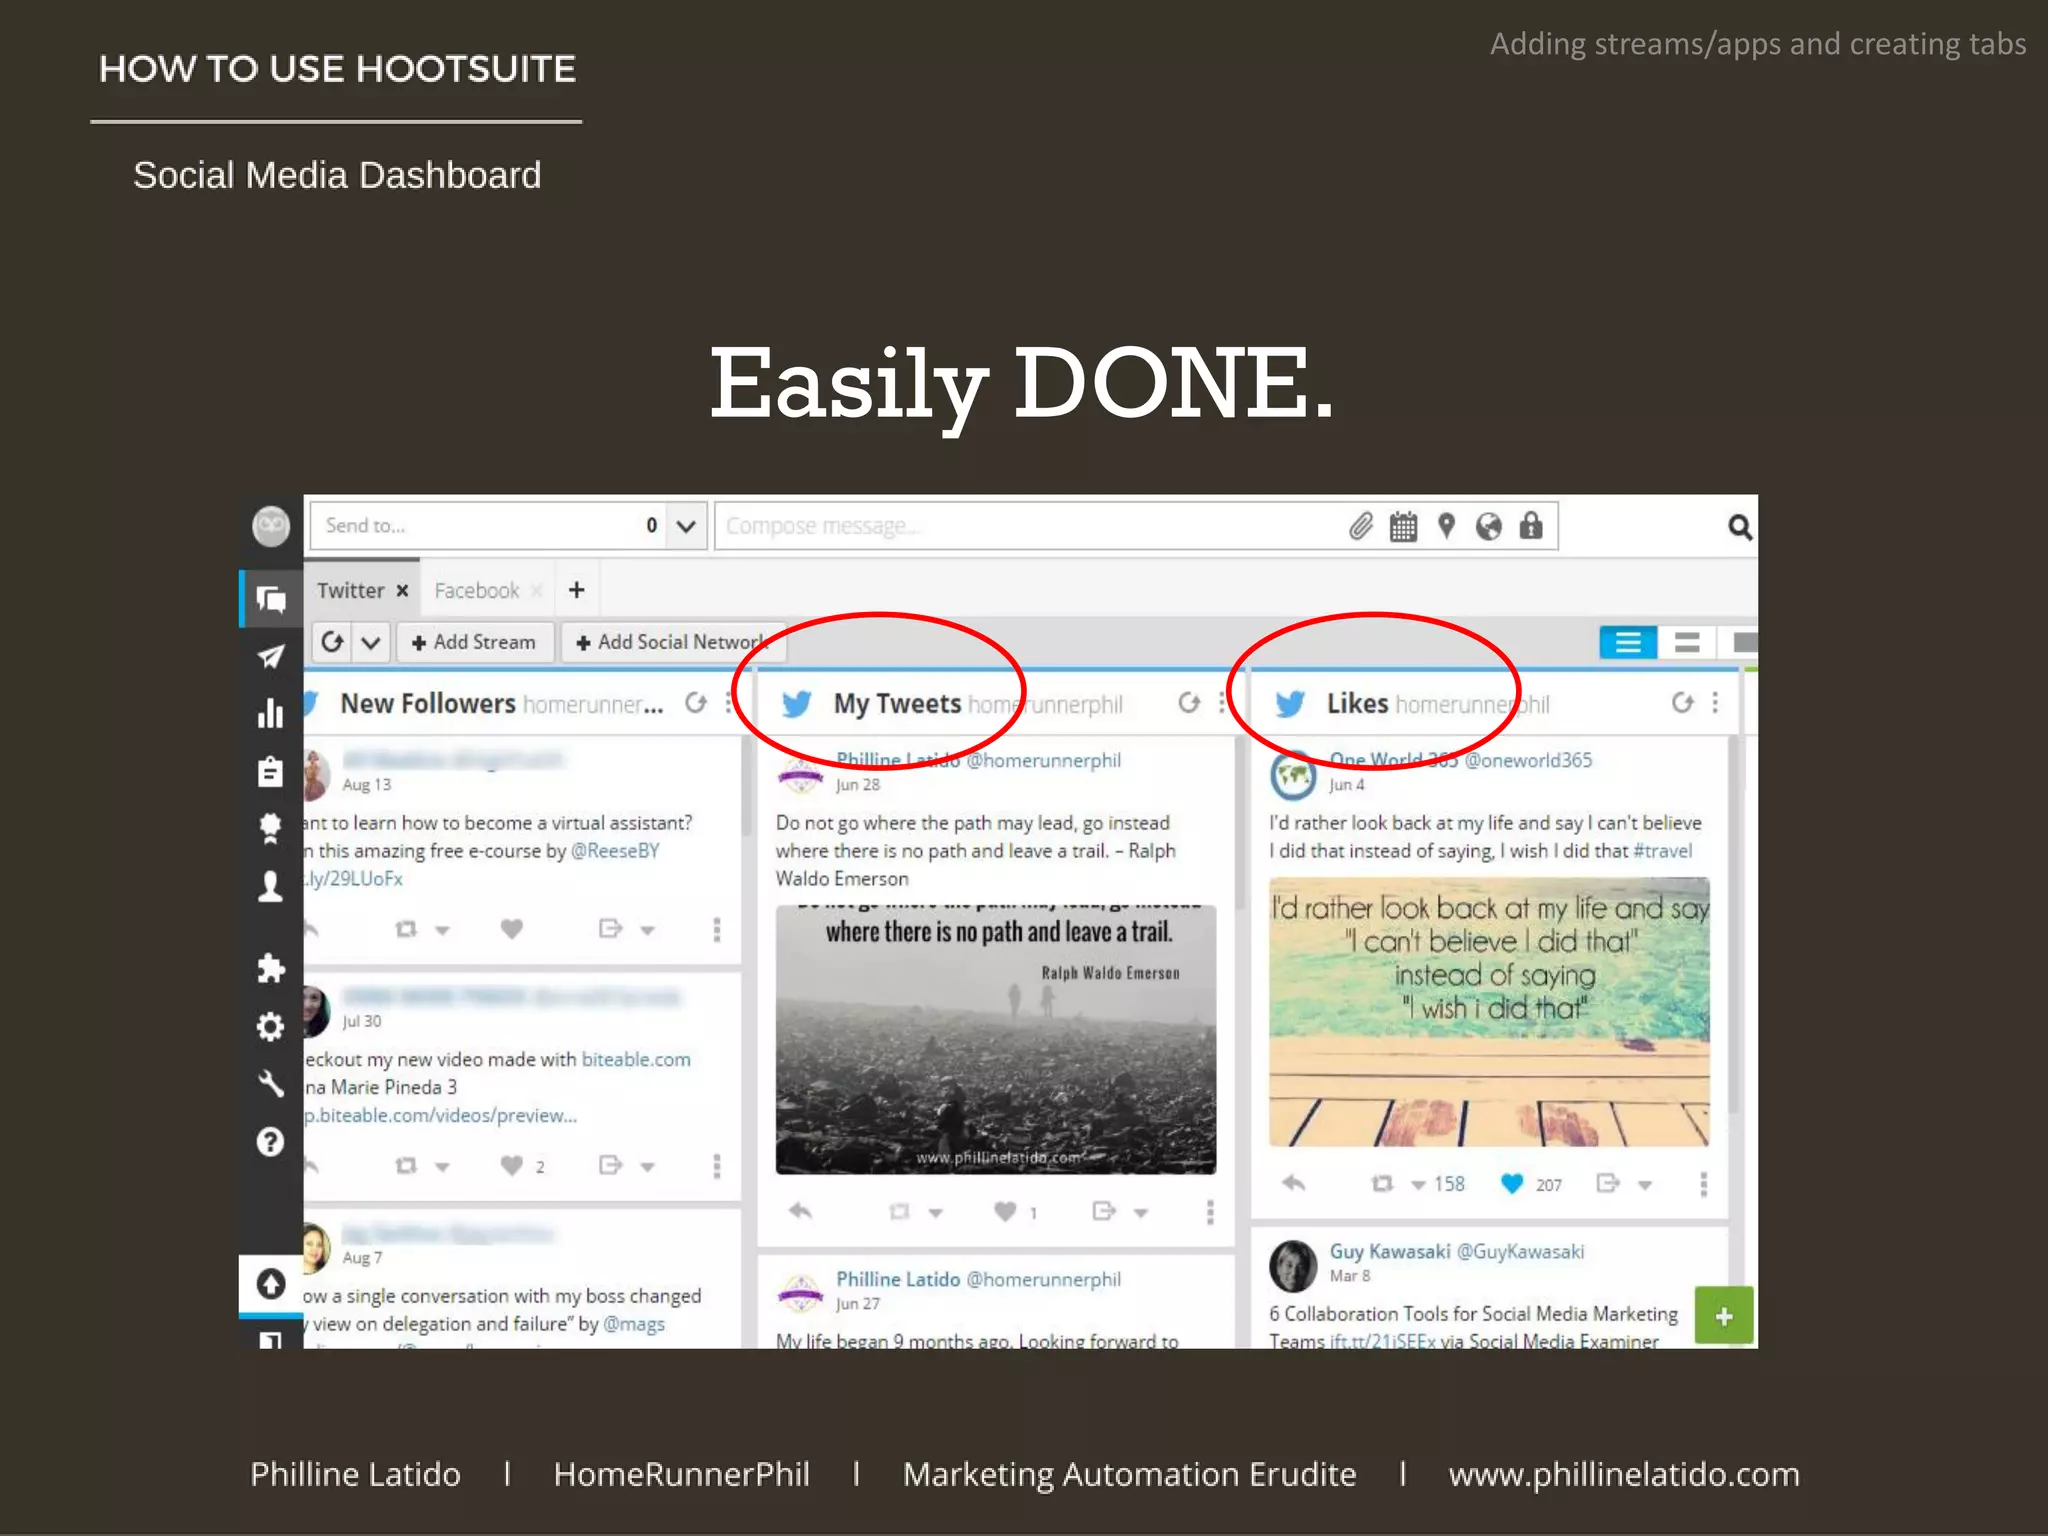Screen dimensions: 2048x1536
Task: Open the Analytics bar chart icon
Action: pyautogui.click(x=271, y=713)
